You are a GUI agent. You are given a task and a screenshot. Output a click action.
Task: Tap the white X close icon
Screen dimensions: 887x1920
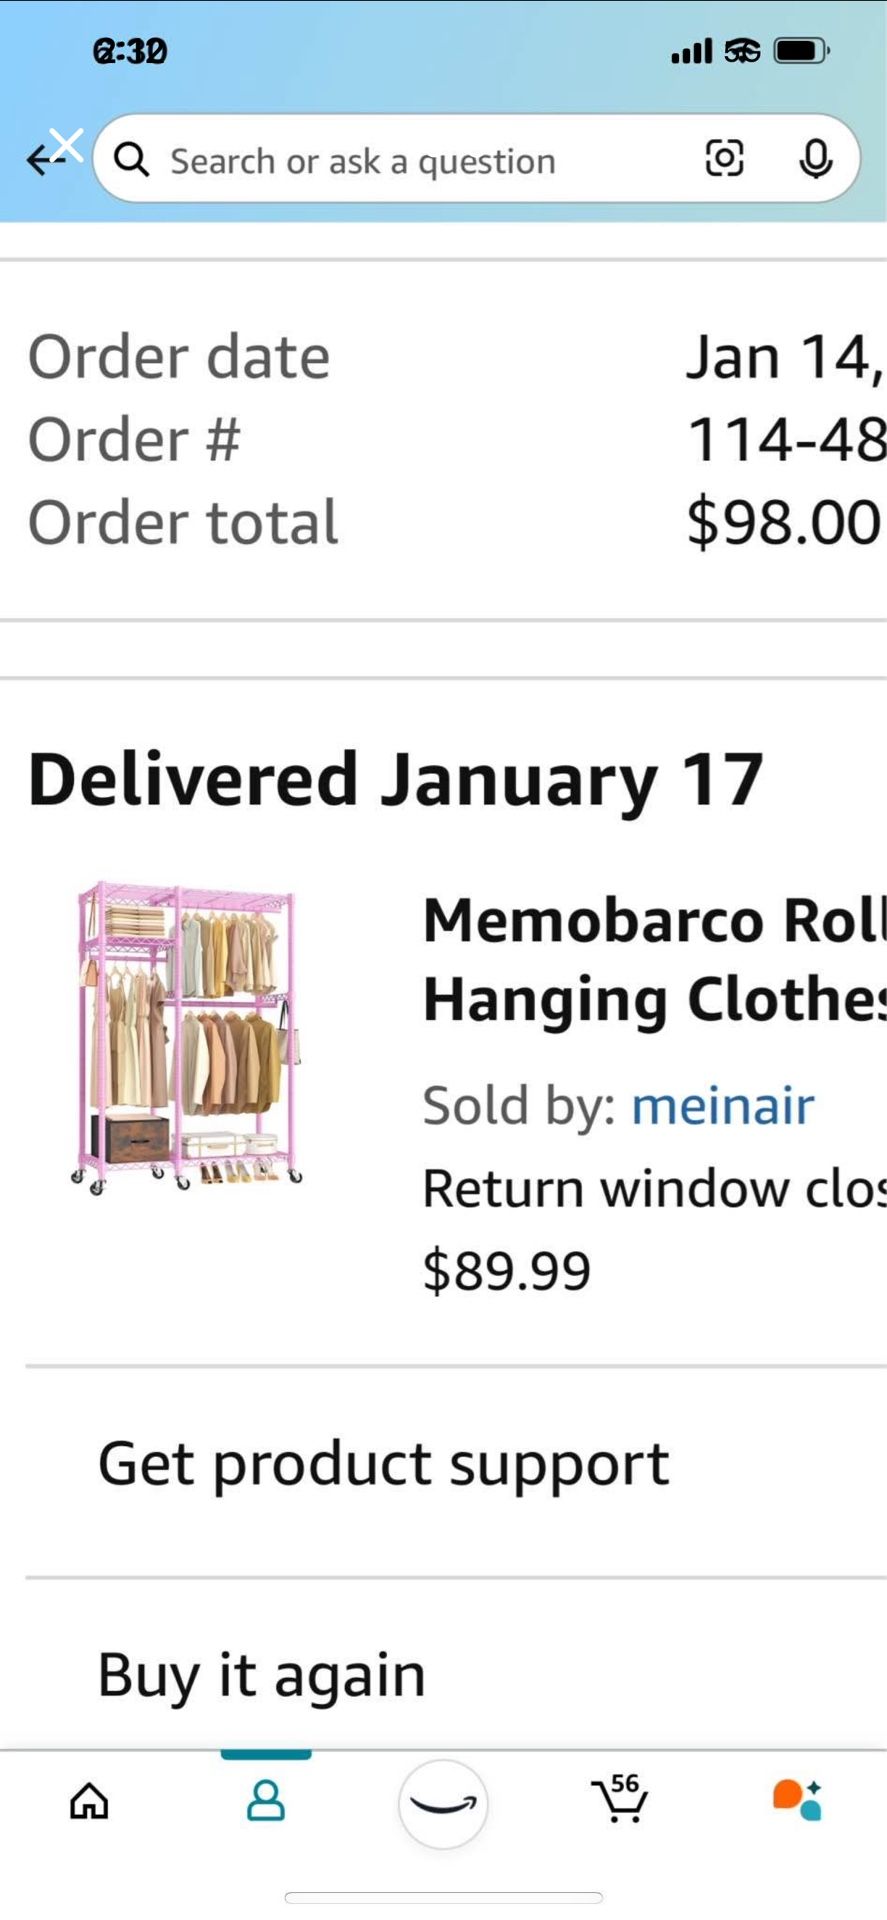[x=67, y=145]
